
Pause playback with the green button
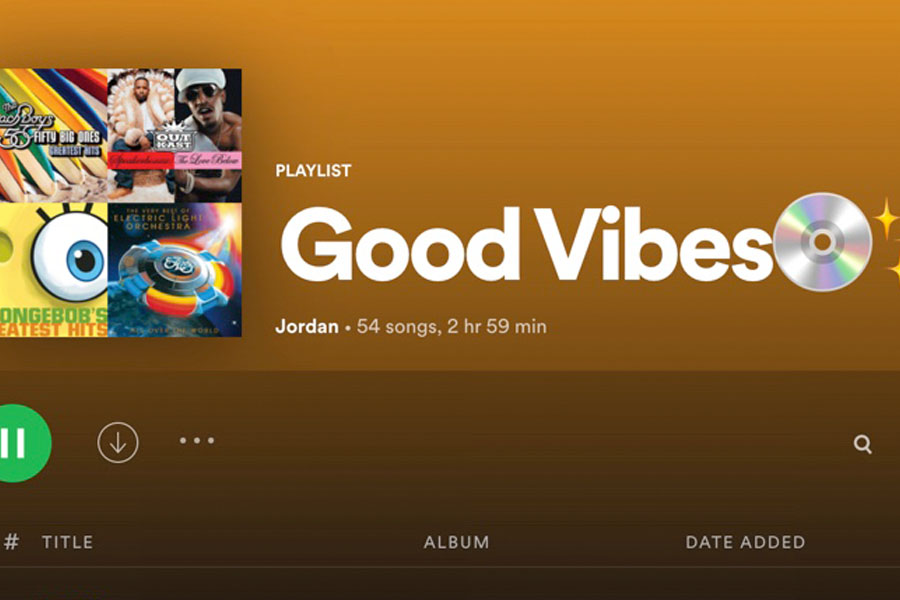click(x=22, y=443)
